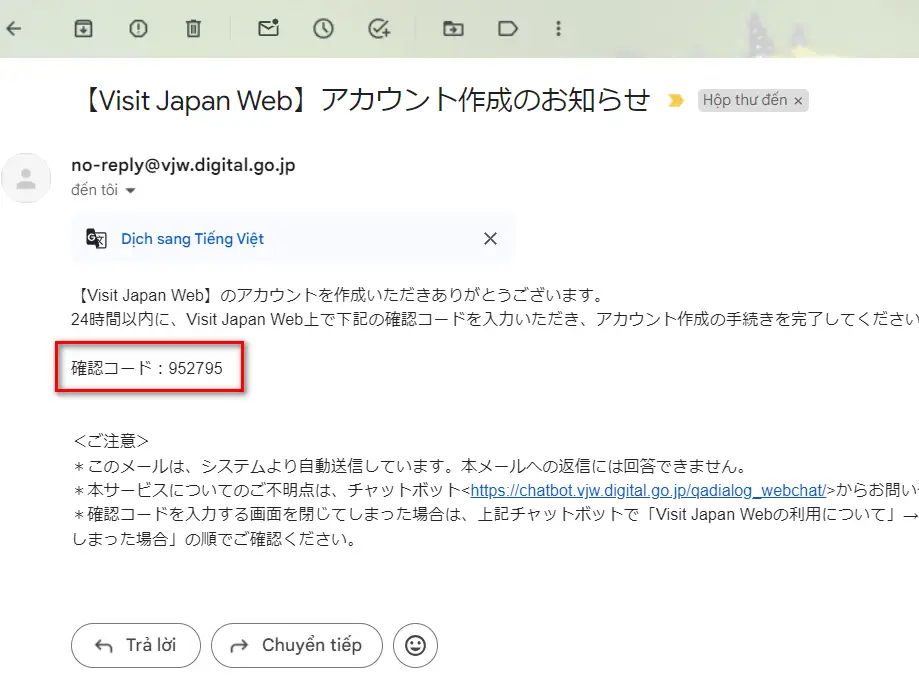
Task: Open the Labels icon
Action: 508,29
